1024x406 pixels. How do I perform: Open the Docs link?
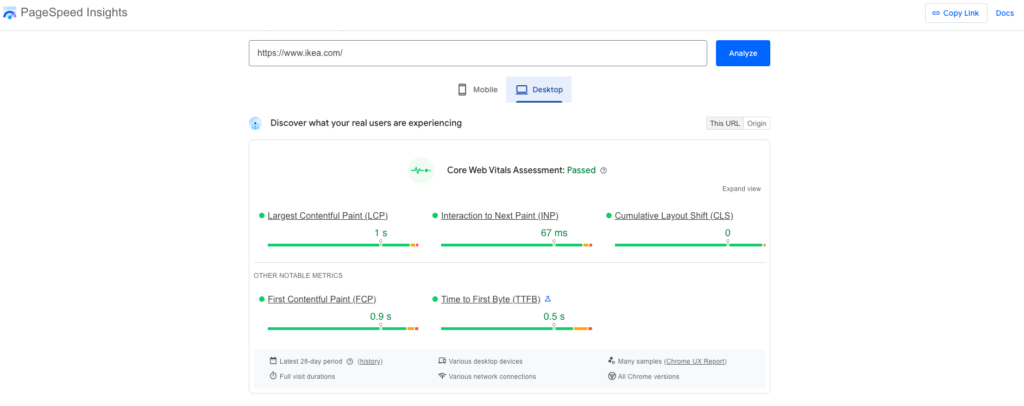point(1004,13)
